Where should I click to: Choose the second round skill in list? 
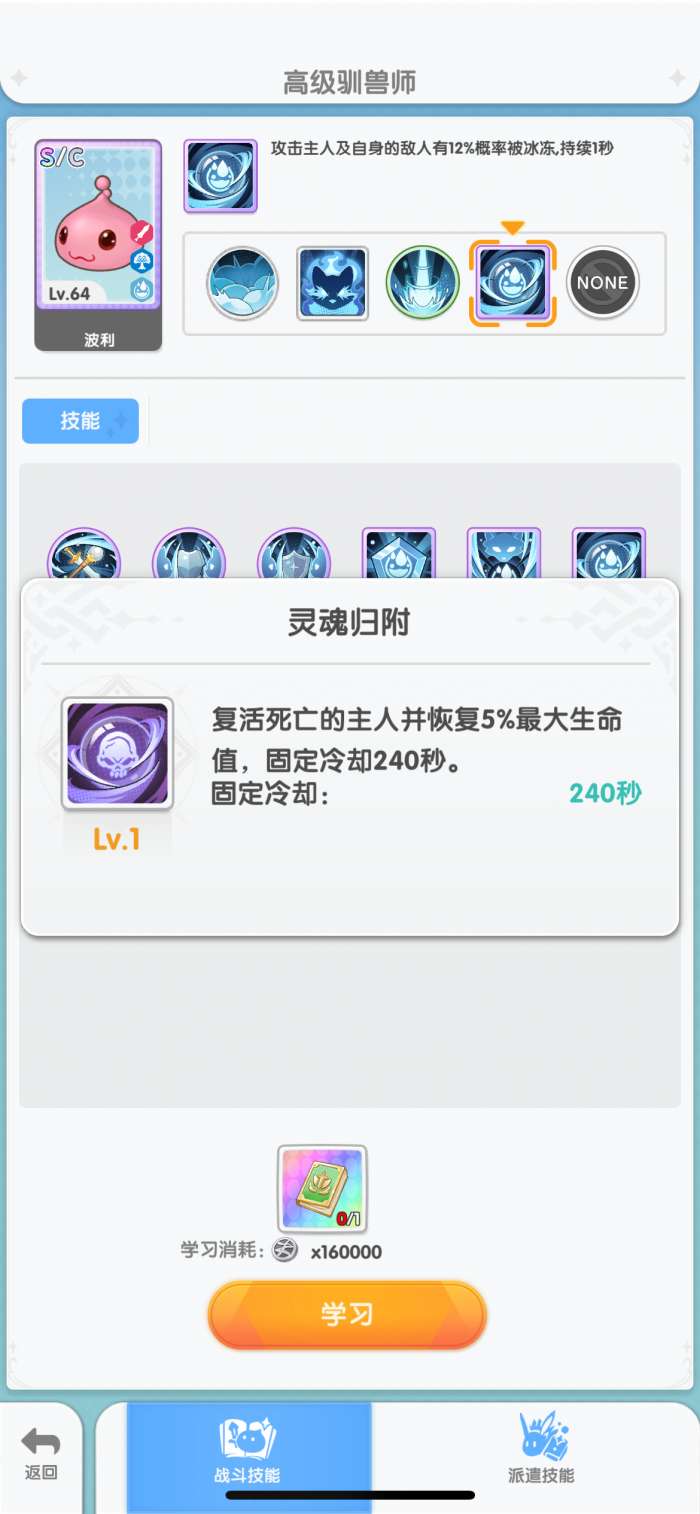pos(189,554)
